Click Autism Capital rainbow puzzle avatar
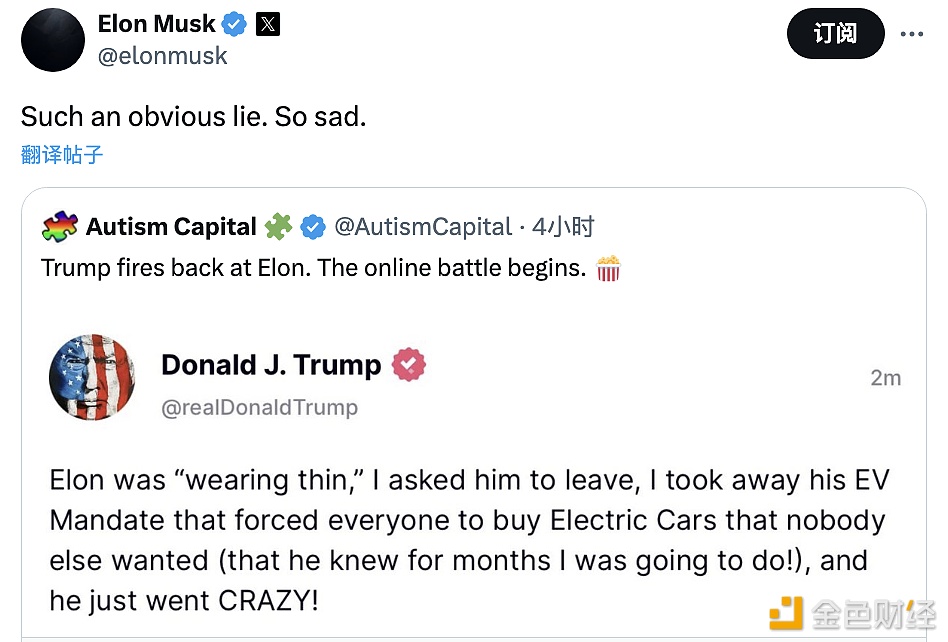This screenshot has width=948, height=642. tap(60, 227)
